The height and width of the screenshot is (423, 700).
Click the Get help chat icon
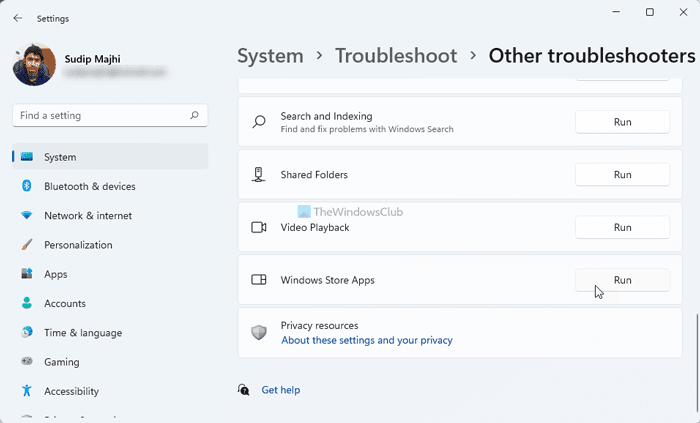243,390
